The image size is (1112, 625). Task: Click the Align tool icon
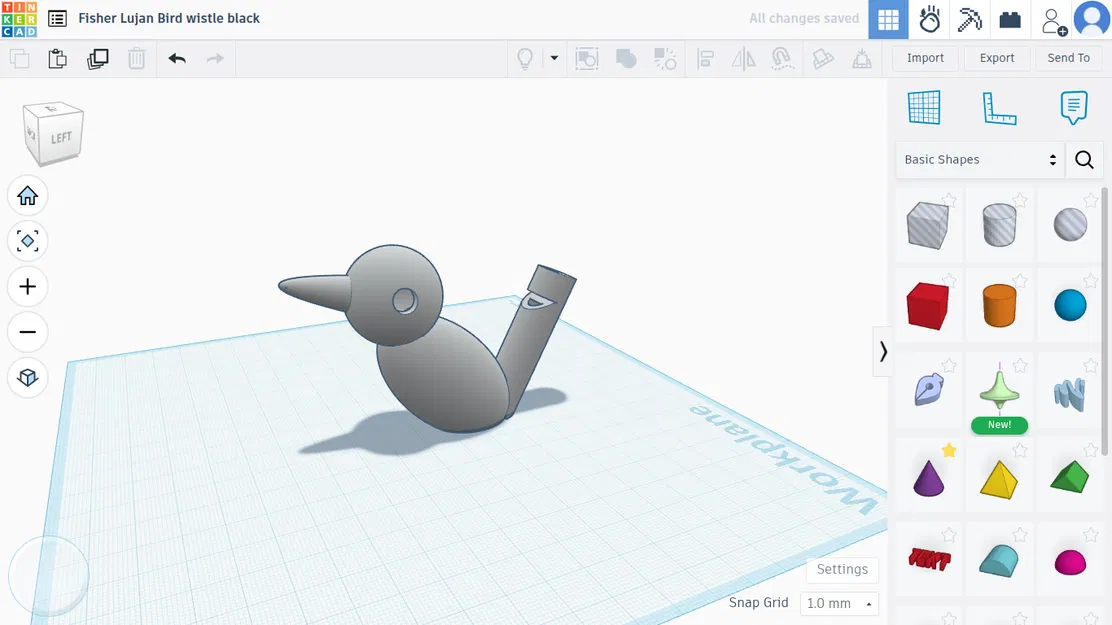click(705, 58)
